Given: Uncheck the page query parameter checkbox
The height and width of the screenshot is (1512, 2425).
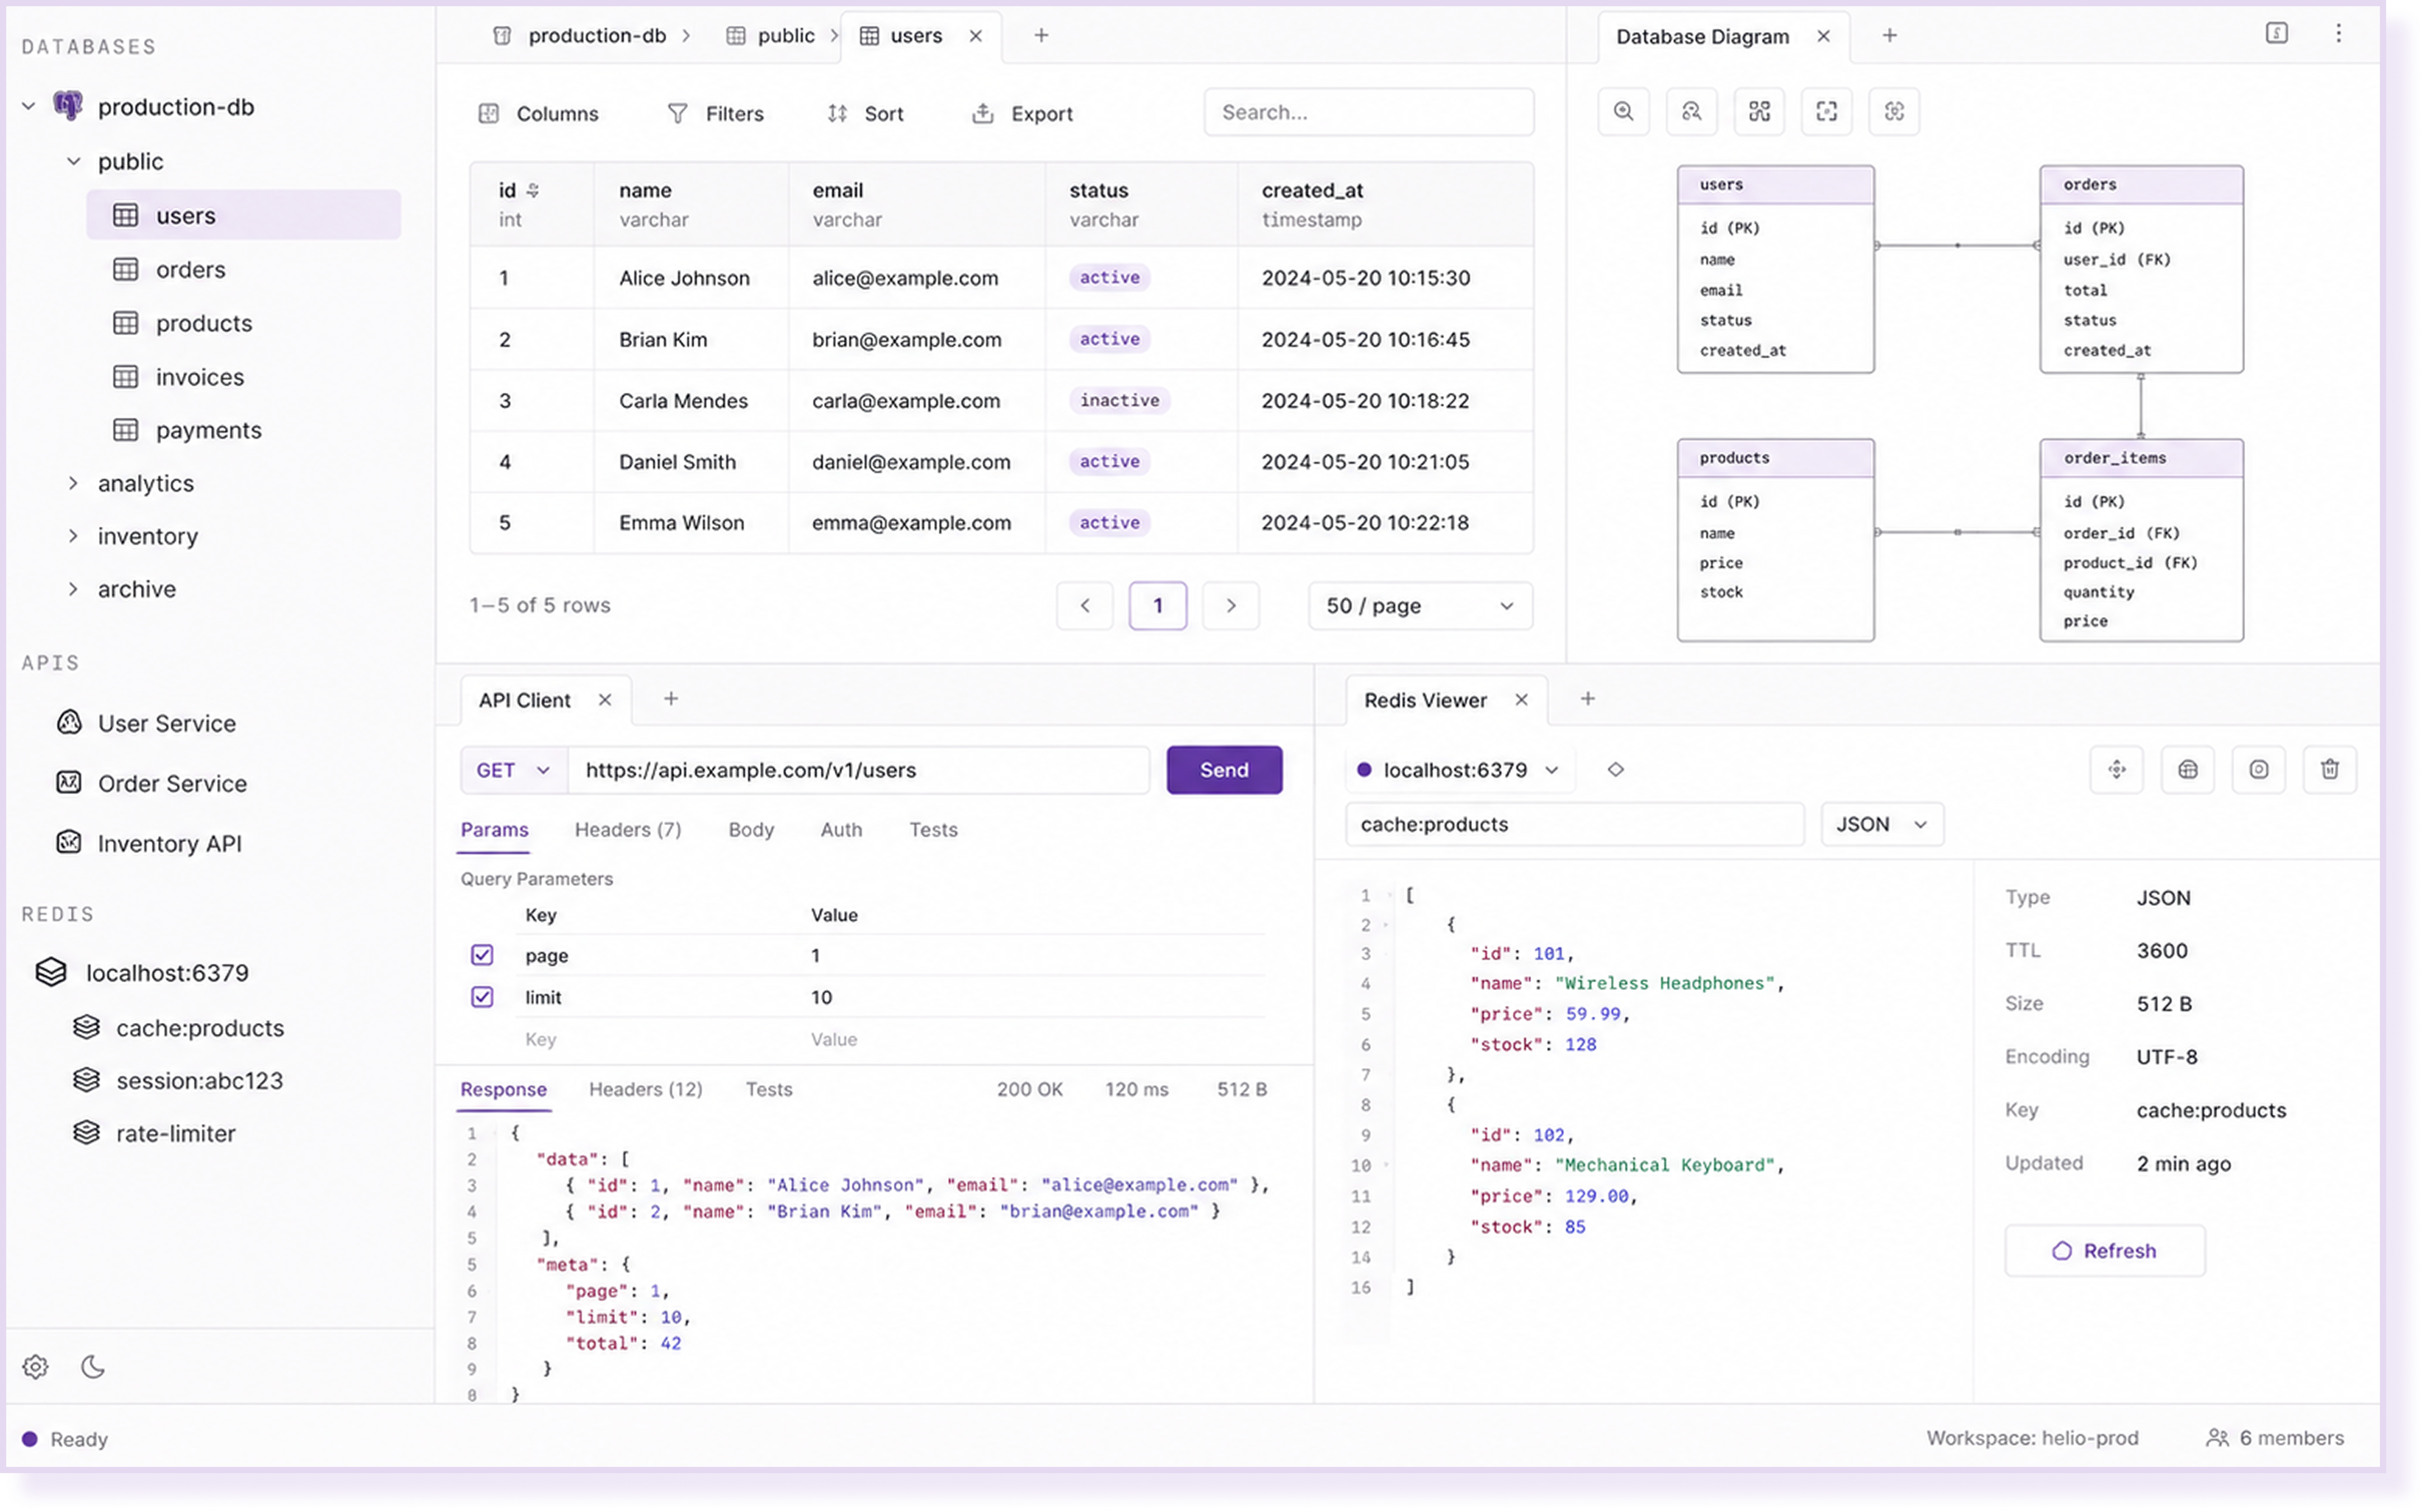Looking at the screenshot, I should [482, 955].
